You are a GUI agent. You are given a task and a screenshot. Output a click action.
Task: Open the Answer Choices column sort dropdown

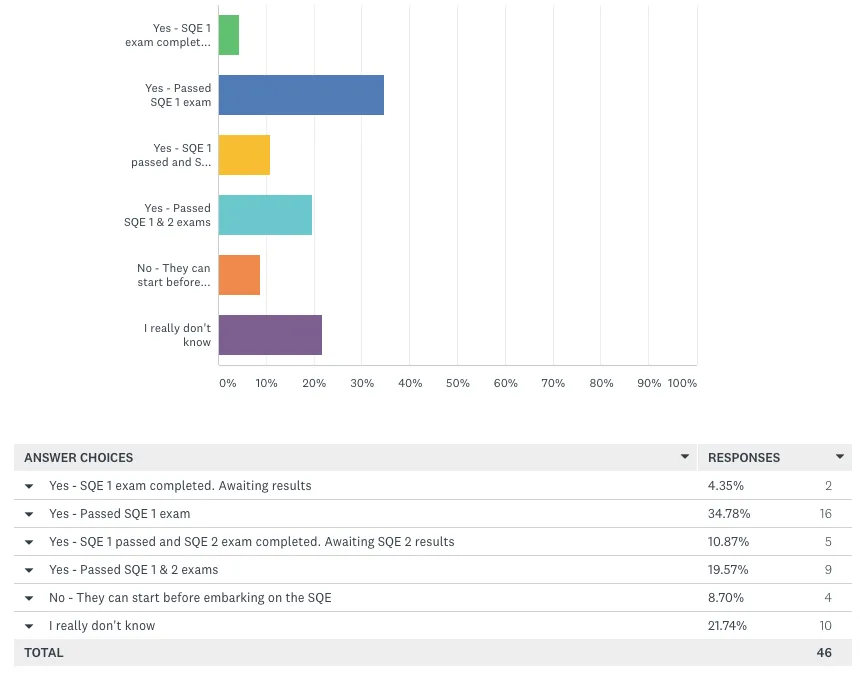point(684,456)
